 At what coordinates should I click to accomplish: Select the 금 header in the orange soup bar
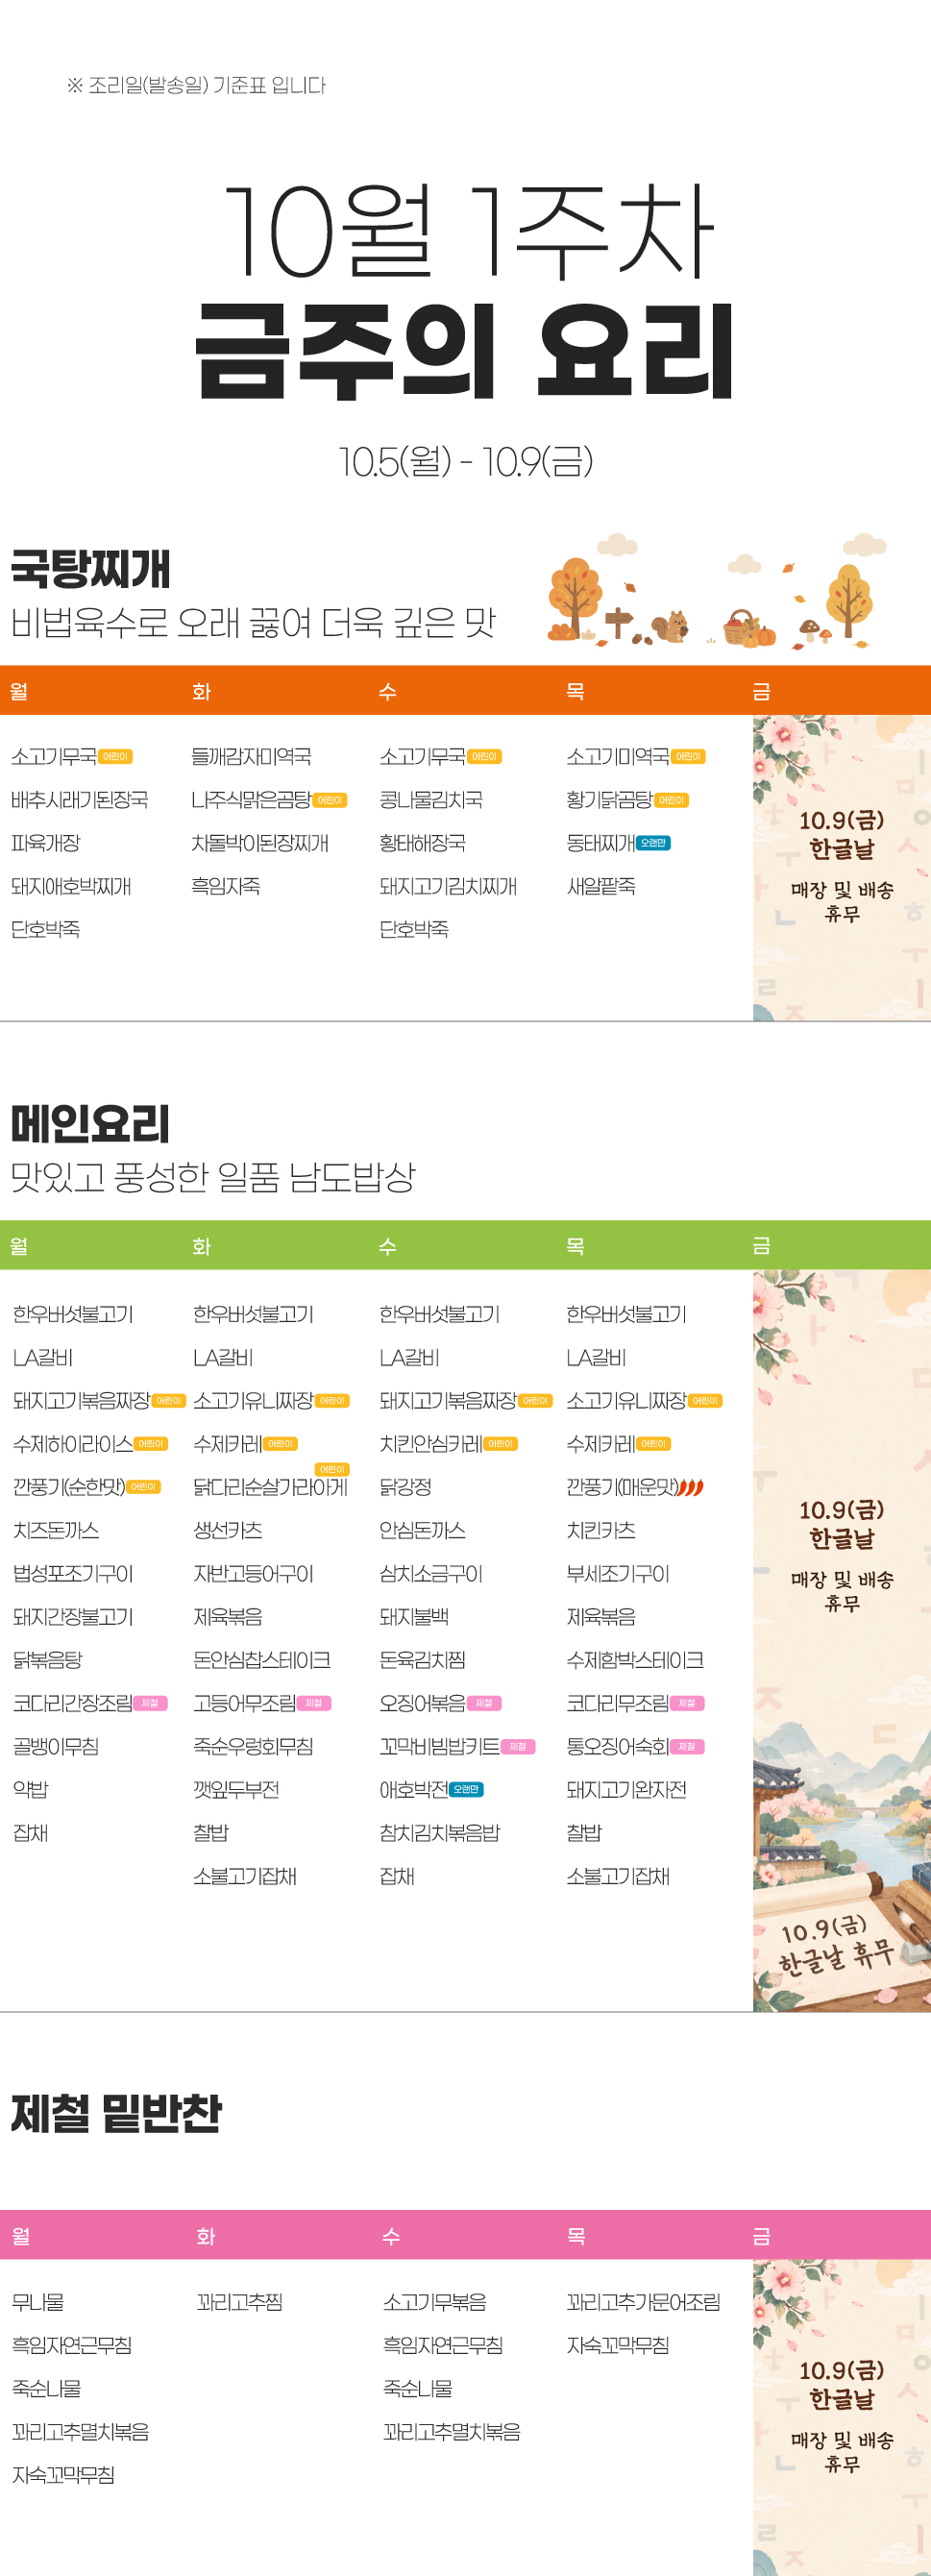pyautogui.click(x=761, y=691)
